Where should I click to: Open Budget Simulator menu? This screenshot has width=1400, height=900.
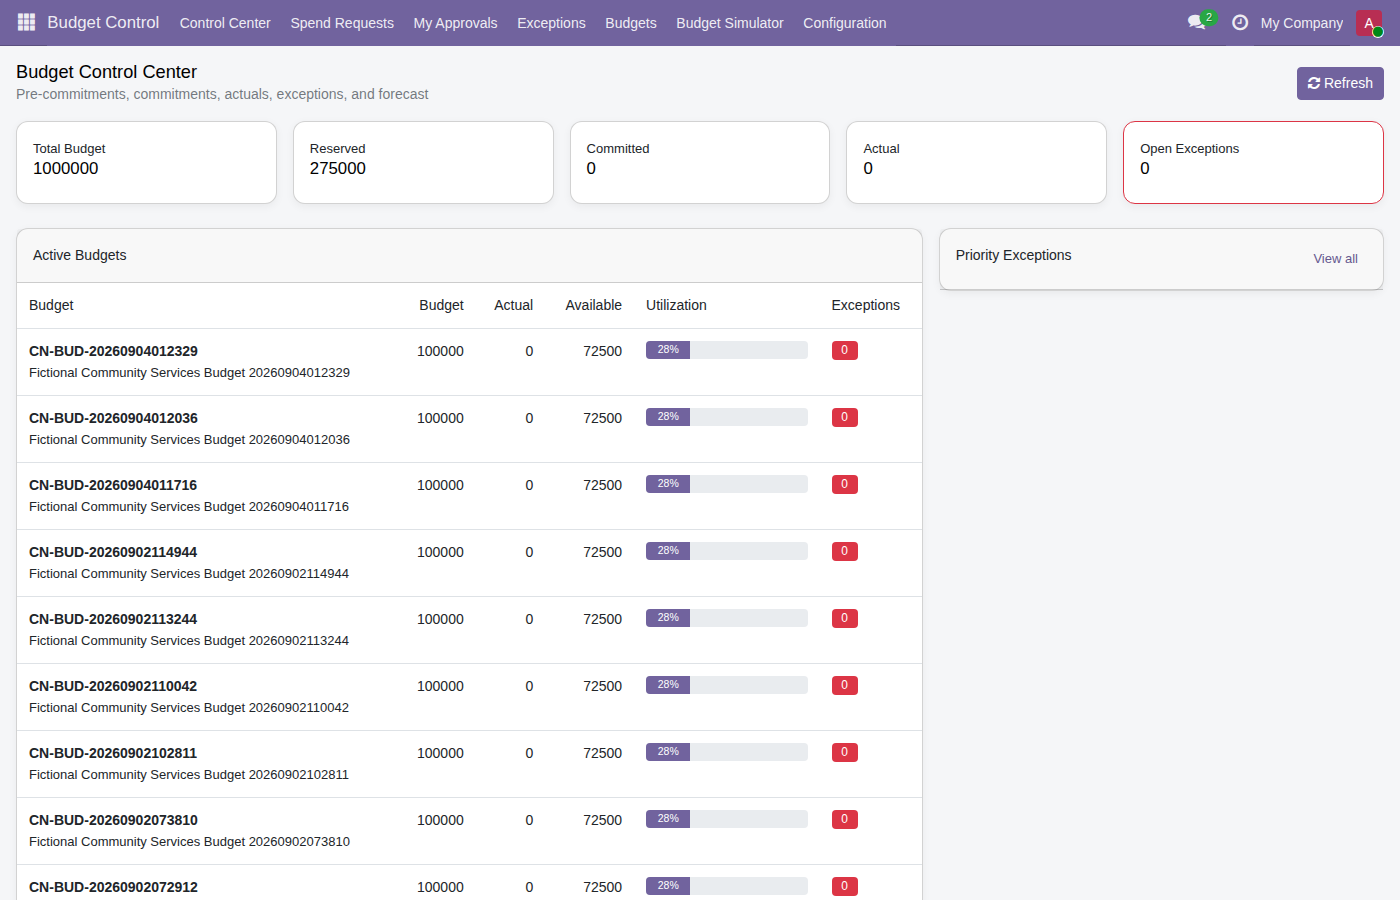click(730, 23)
